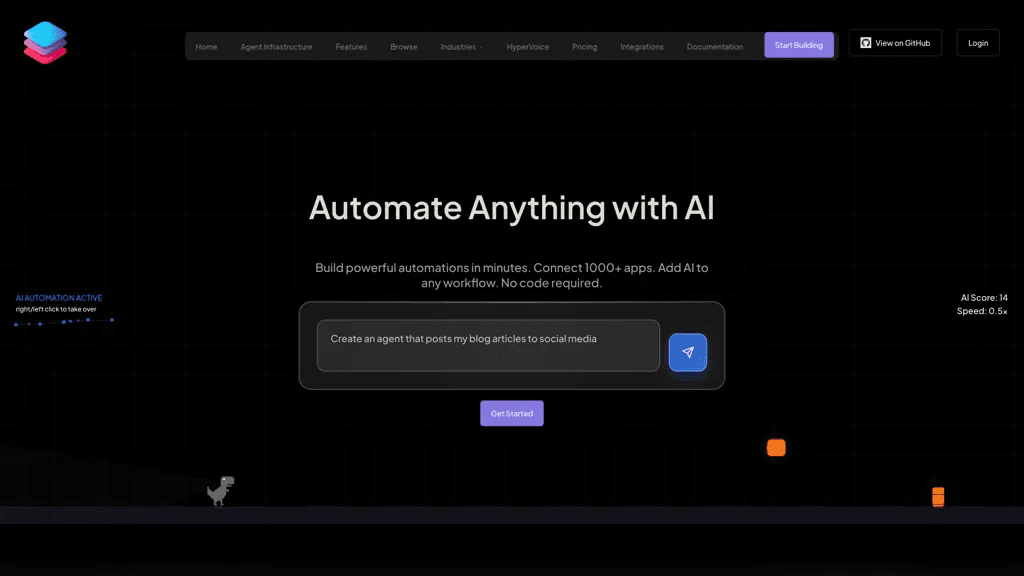Image resolution: width=1024 pixels, height=576 pixels.
Task: Click the running dinosaur character
Action: 221,491
